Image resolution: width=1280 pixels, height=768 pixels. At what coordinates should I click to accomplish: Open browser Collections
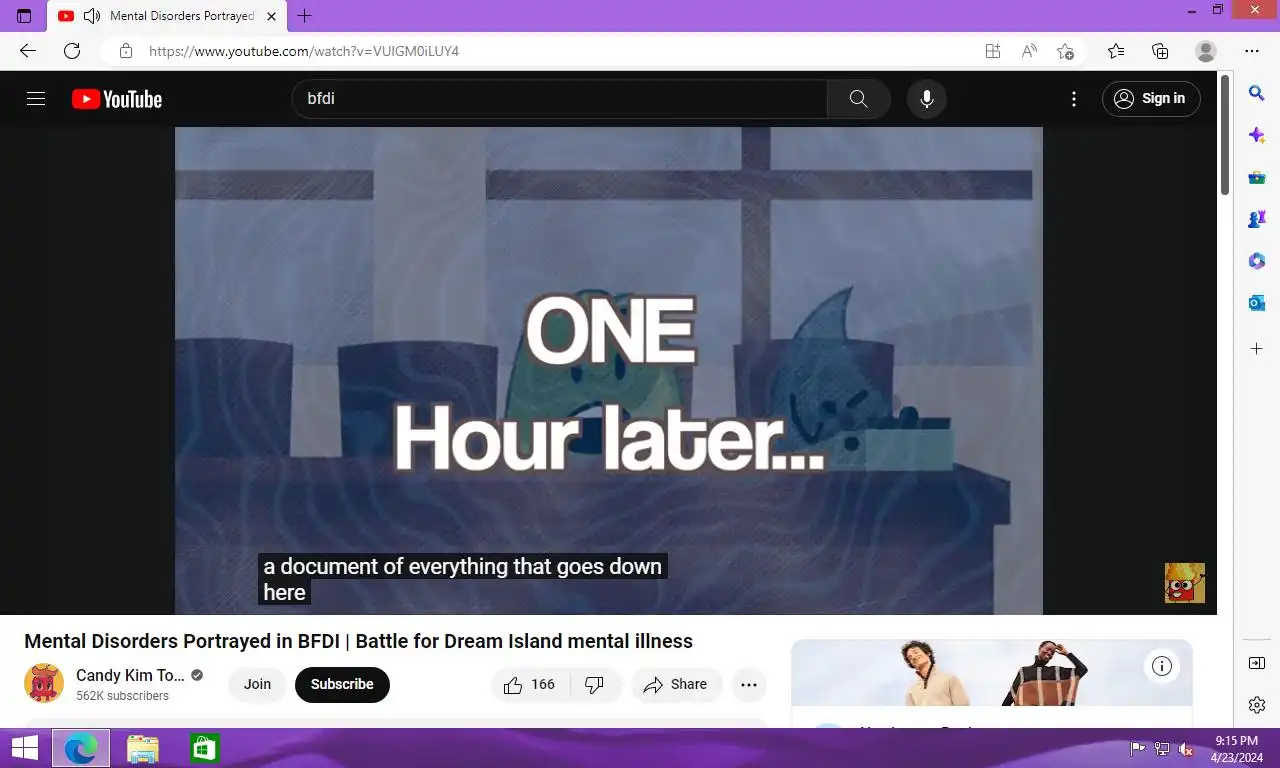click(1160, 51)
